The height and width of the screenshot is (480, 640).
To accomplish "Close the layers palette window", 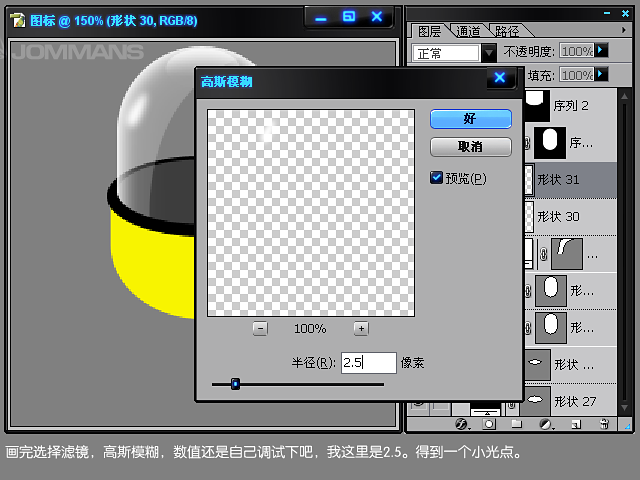I will (x=625, y=13).
